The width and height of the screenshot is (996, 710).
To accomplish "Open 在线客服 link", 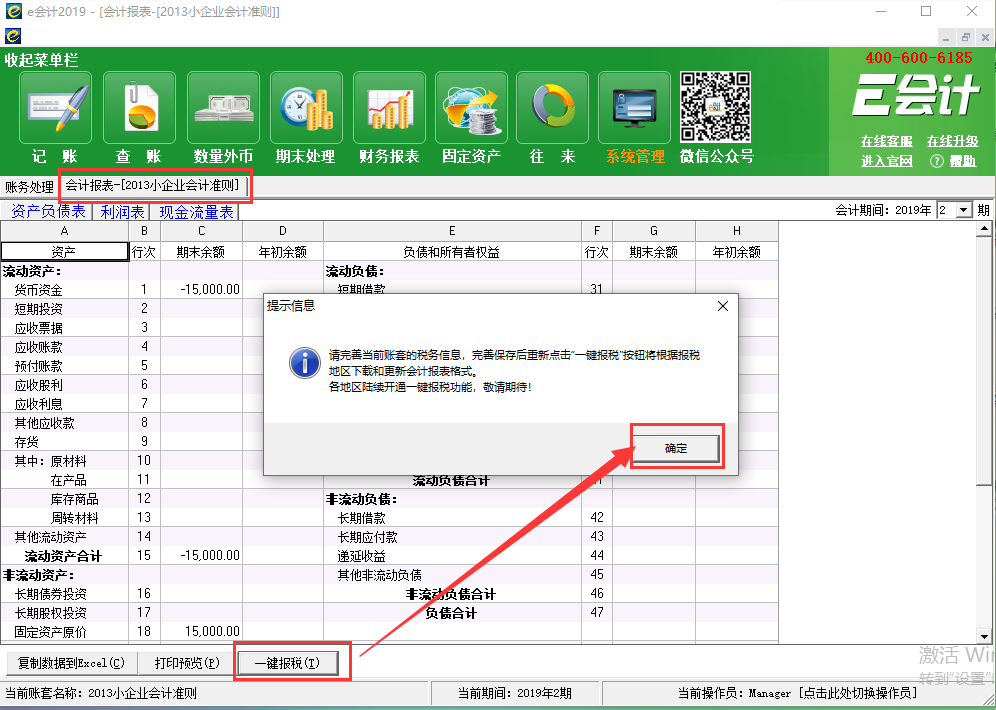I will pyautogui.click(x=886, y=141).
